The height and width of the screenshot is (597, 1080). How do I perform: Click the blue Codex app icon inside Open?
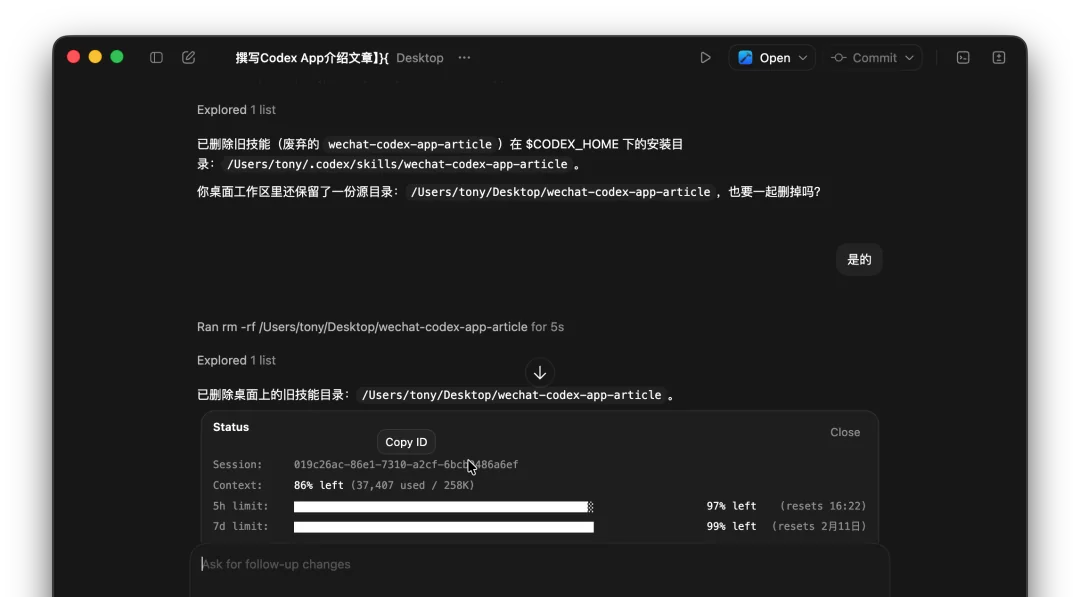click(747, 57)
